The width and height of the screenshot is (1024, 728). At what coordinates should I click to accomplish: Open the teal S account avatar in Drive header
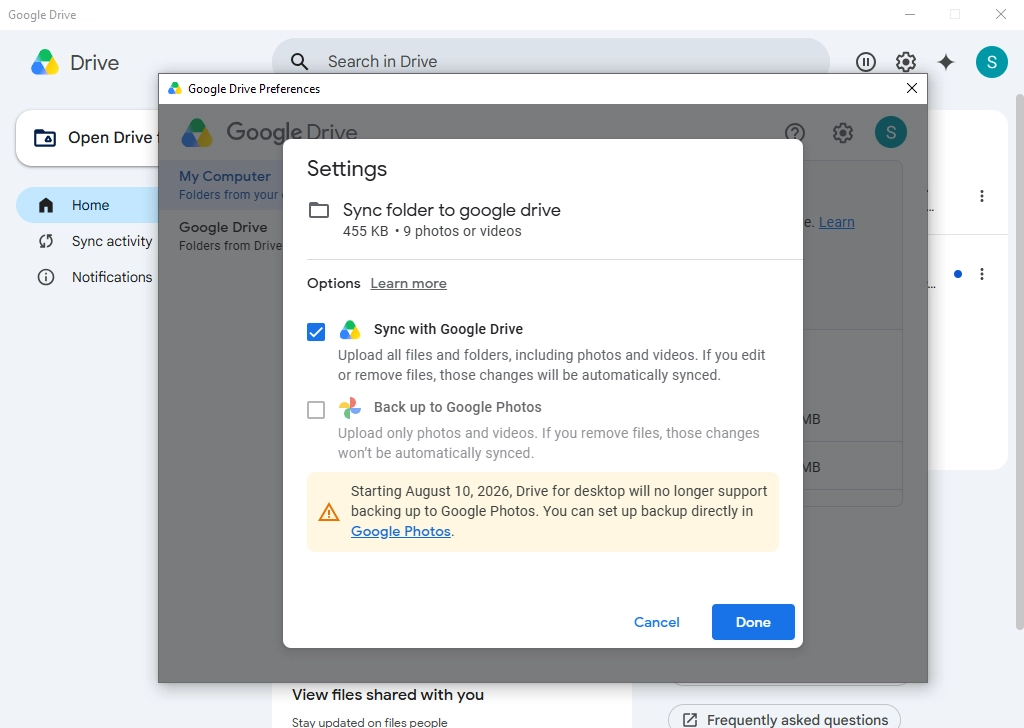[991, 62]
